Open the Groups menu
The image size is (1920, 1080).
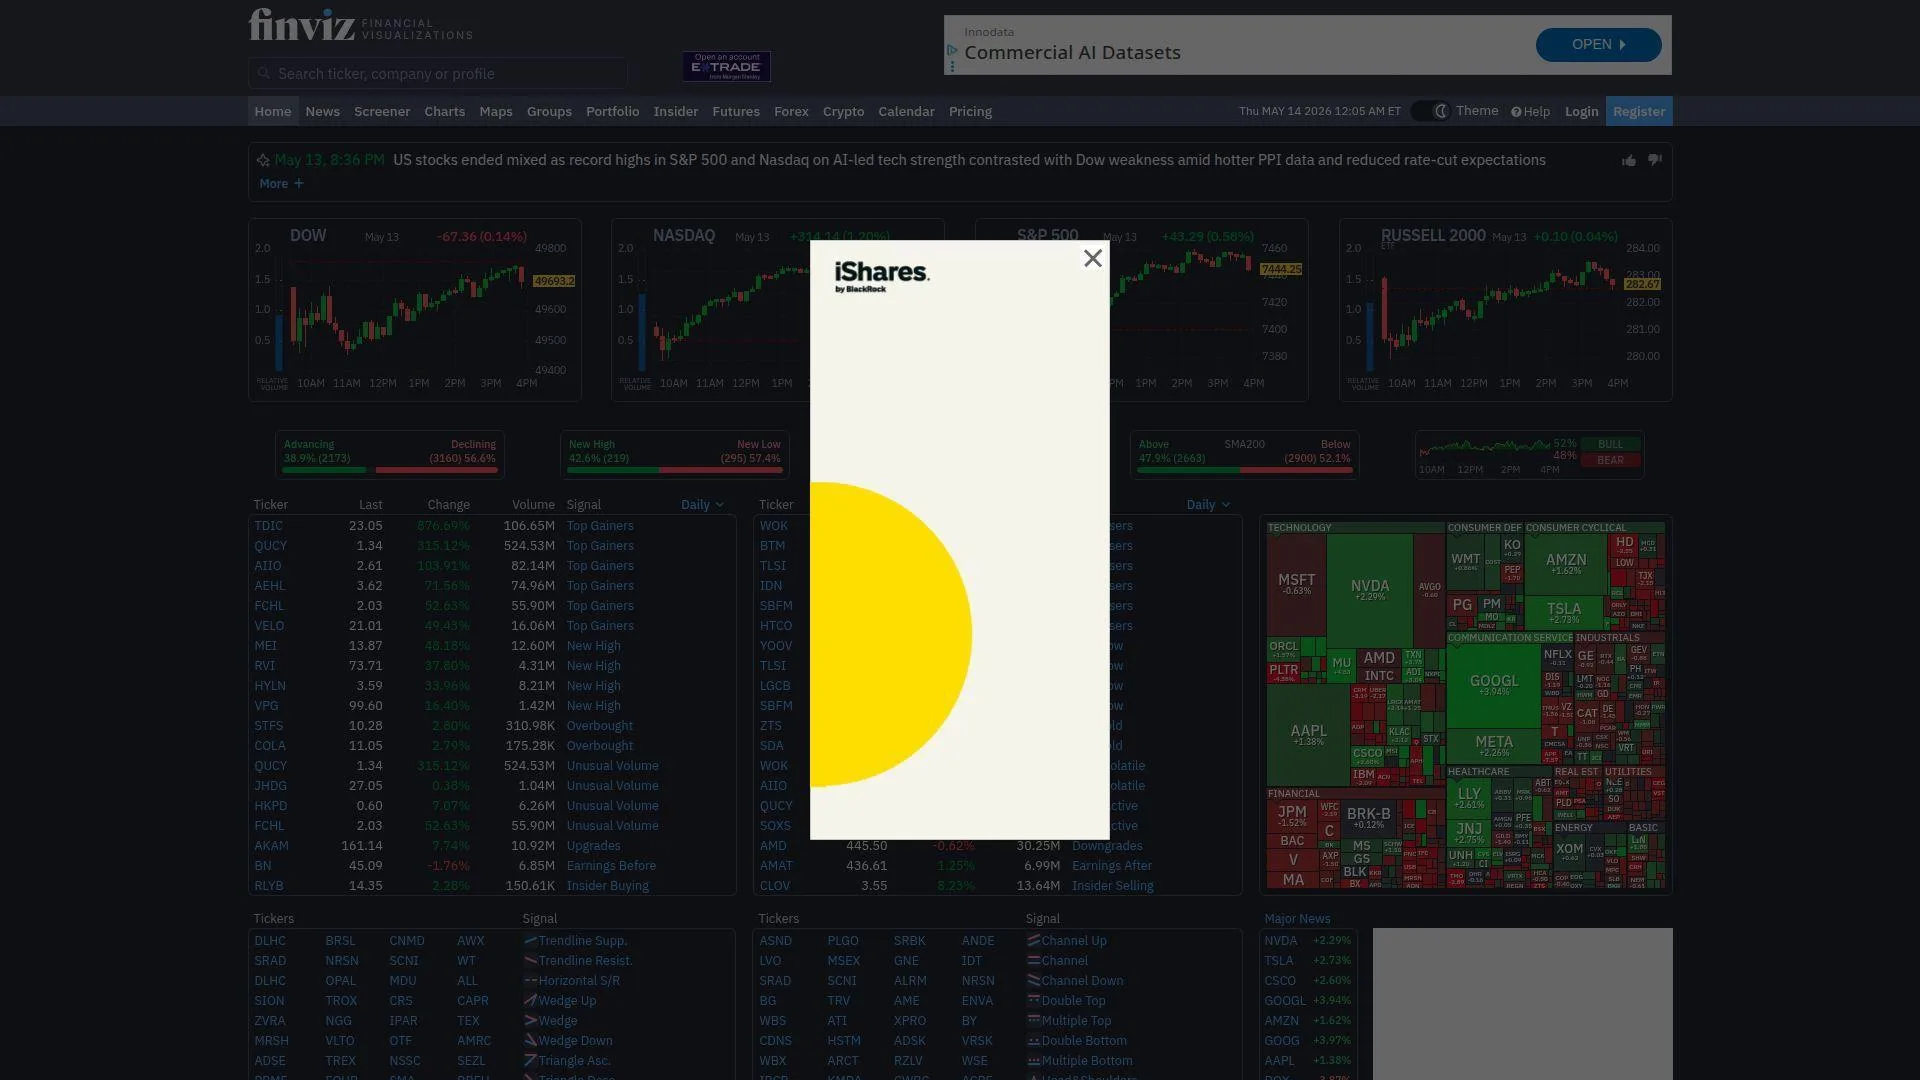coord(549,111)
